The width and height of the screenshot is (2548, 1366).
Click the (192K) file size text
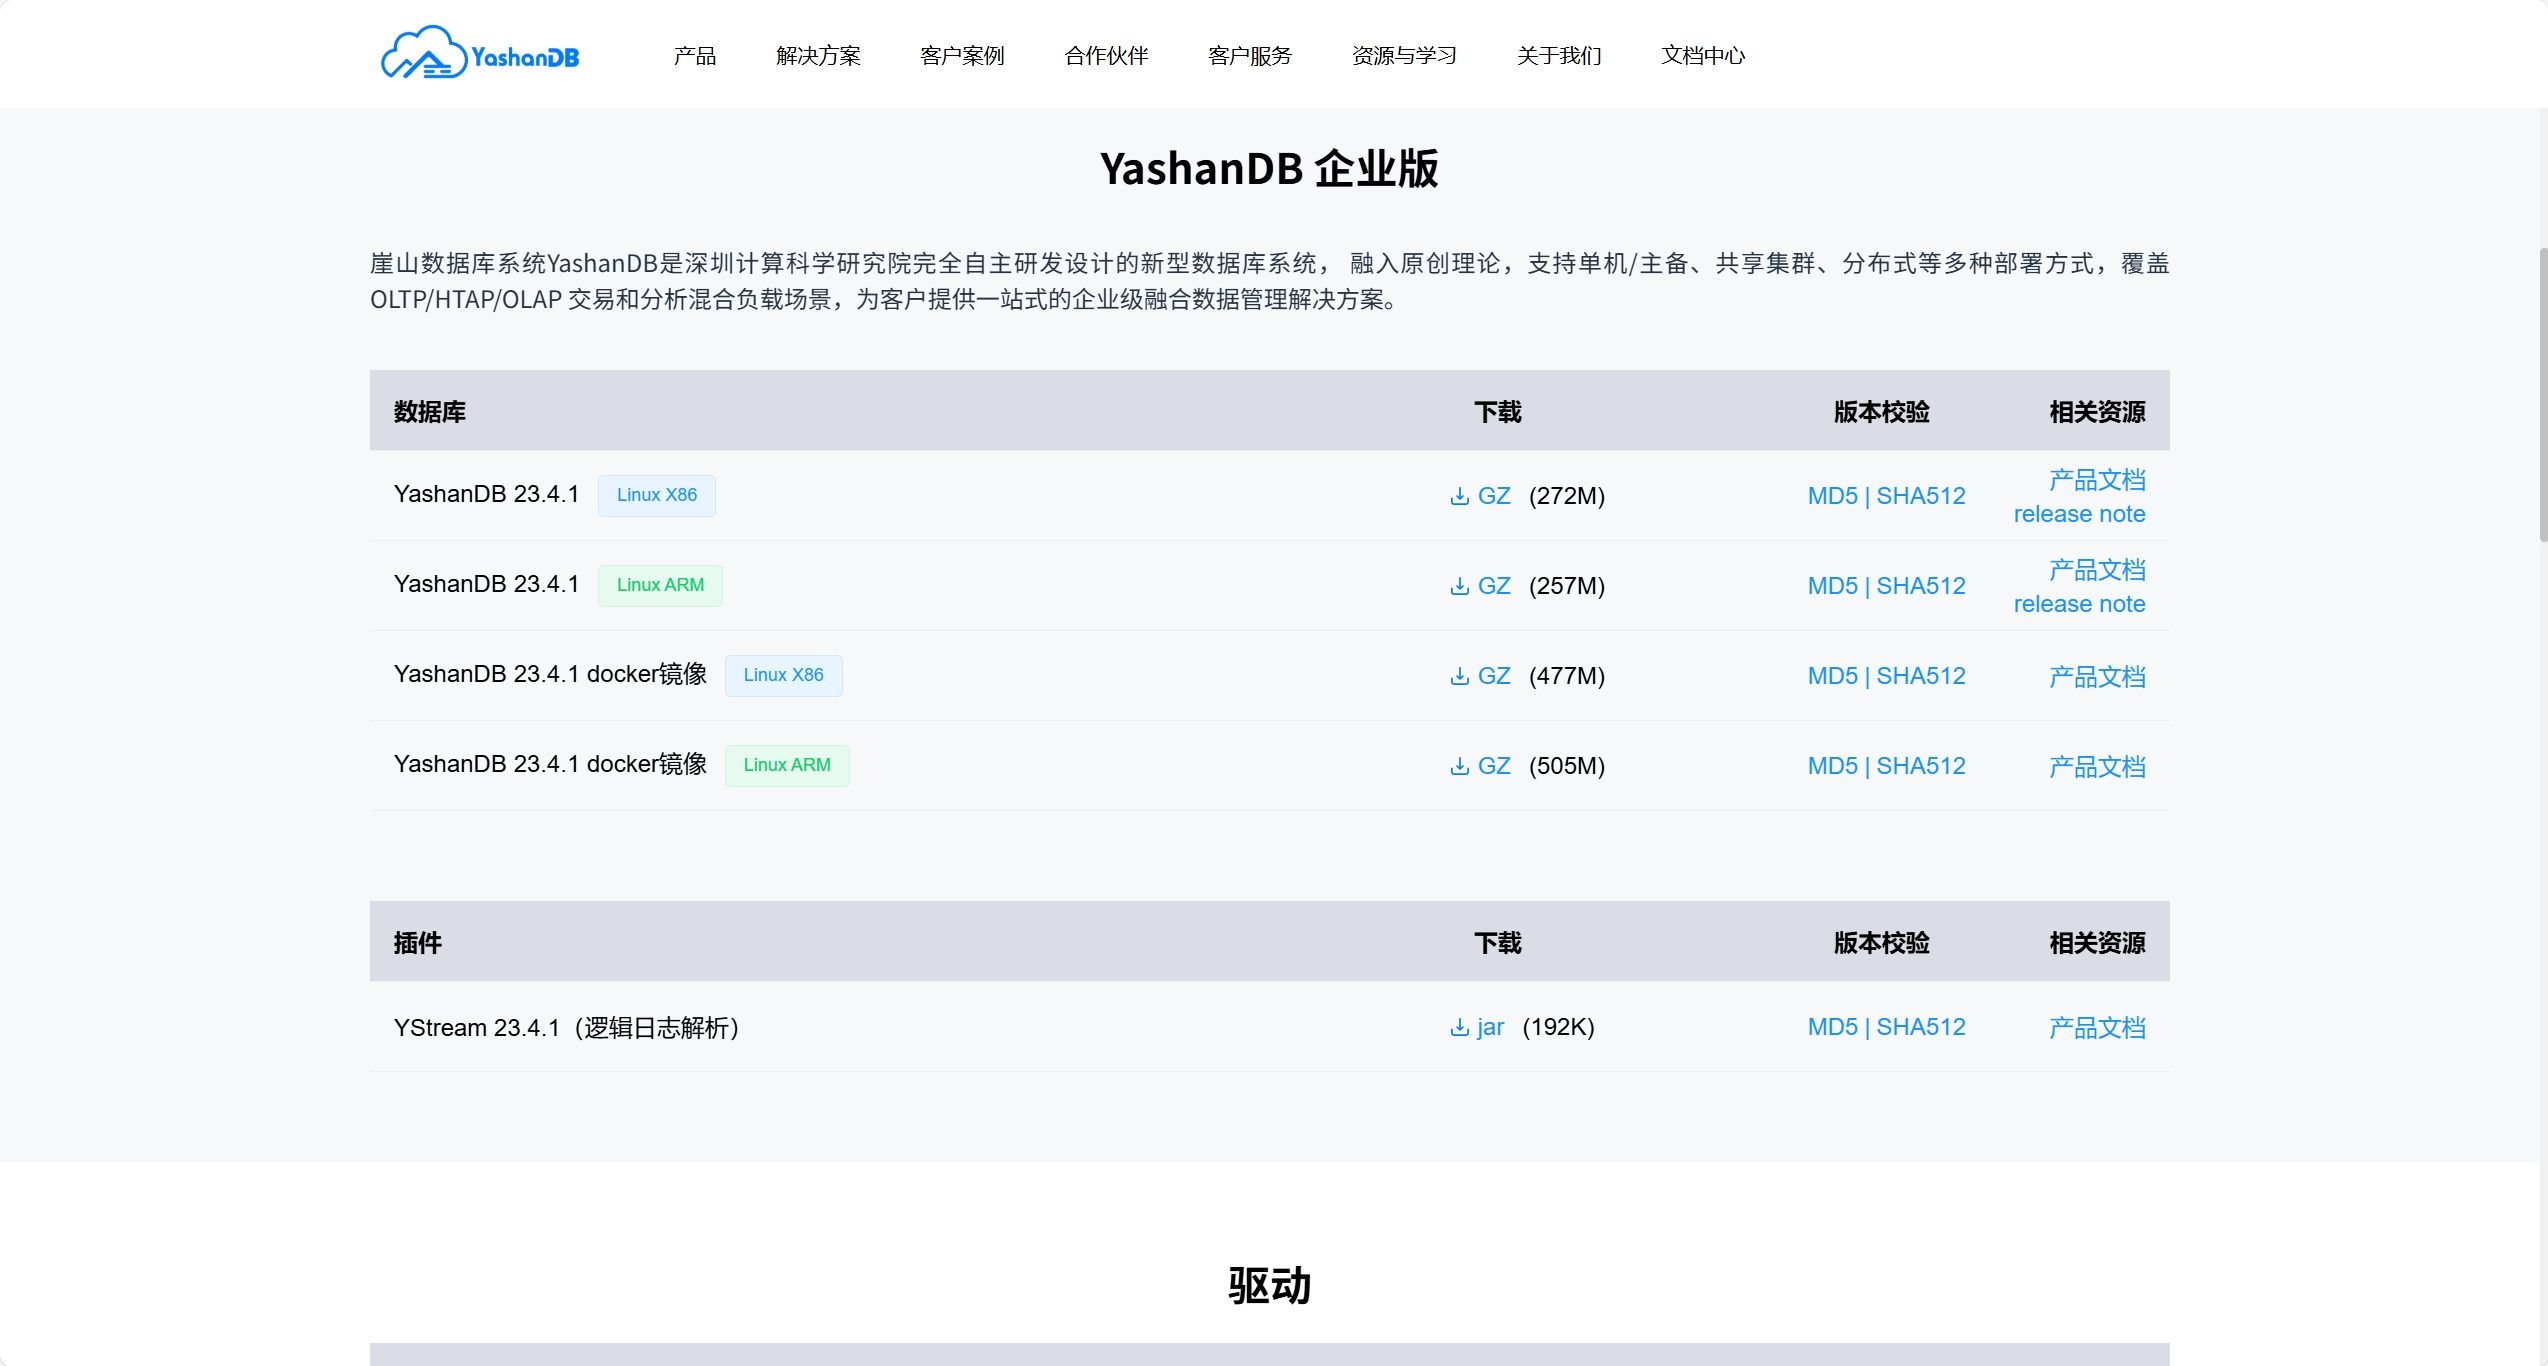click(x=1558, y=1027)
